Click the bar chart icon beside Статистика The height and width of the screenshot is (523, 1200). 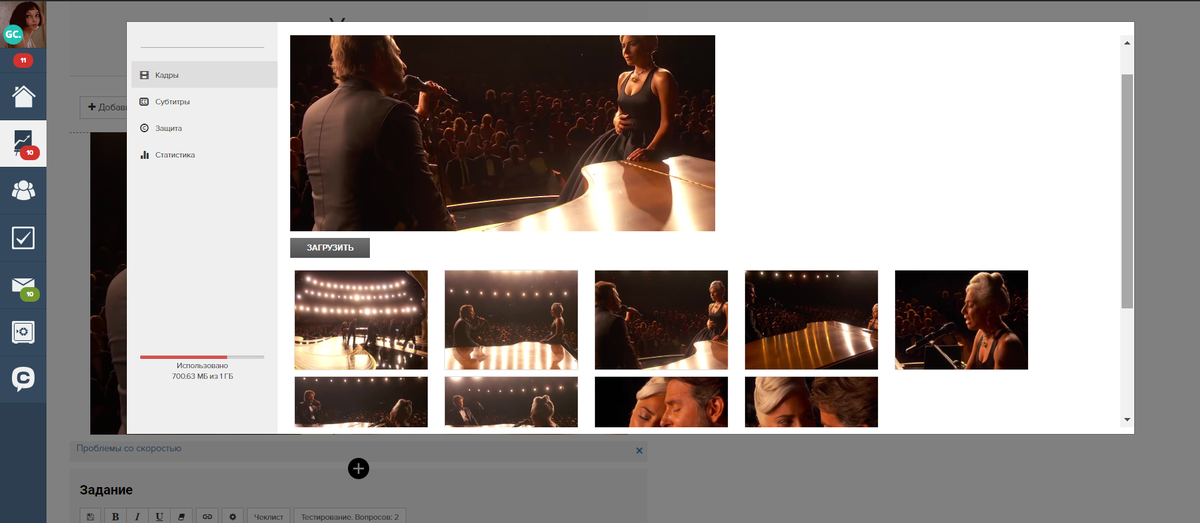coord(145,155)
